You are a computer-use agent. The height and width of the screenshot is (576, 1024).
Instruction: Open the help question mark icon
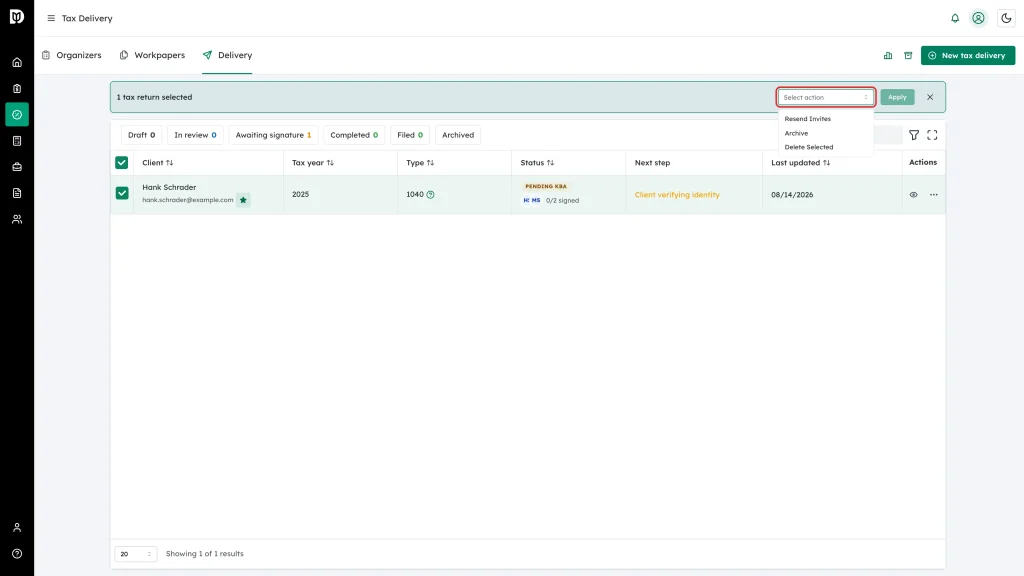click(17, 554)
